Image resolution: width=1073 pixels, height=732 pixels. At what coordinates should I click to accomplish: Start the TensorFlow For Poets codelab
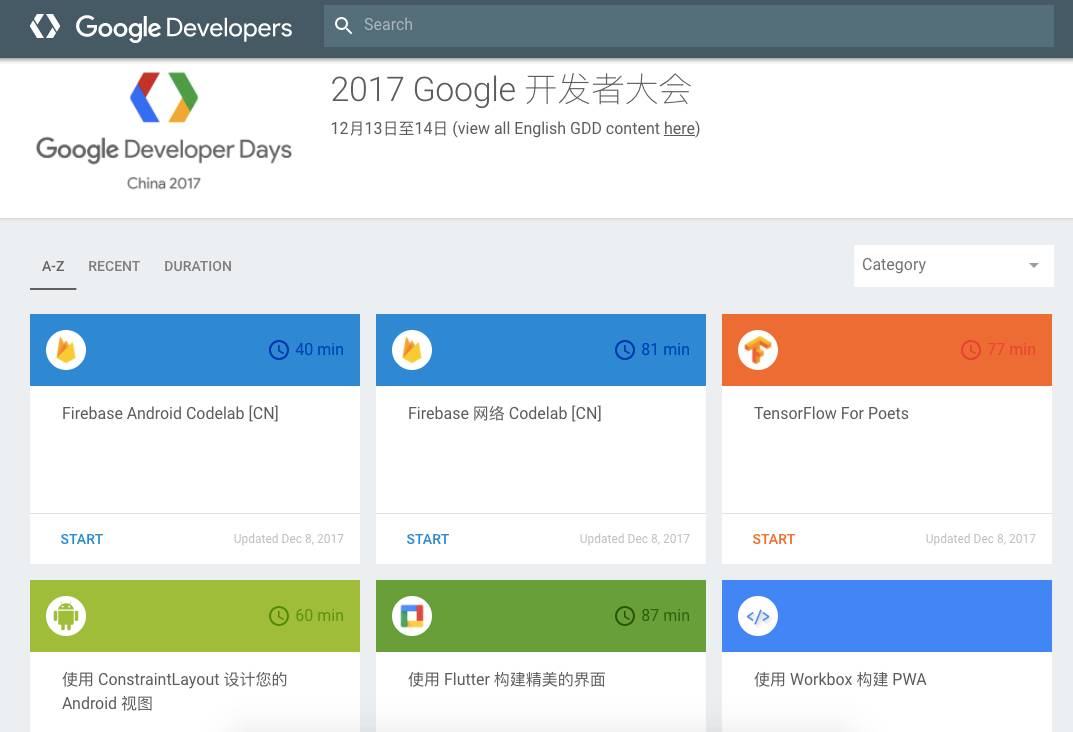pyautogui.click(x=773, y=539)
